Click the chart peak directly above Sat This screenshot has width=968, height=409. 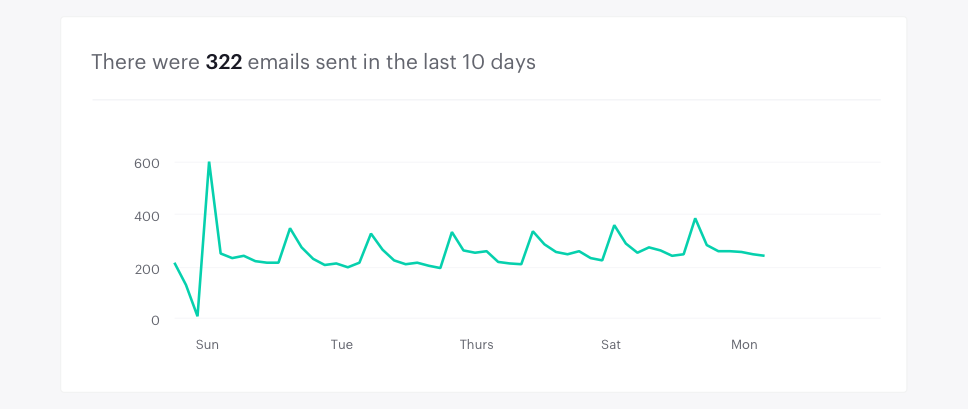coord(614,226)
